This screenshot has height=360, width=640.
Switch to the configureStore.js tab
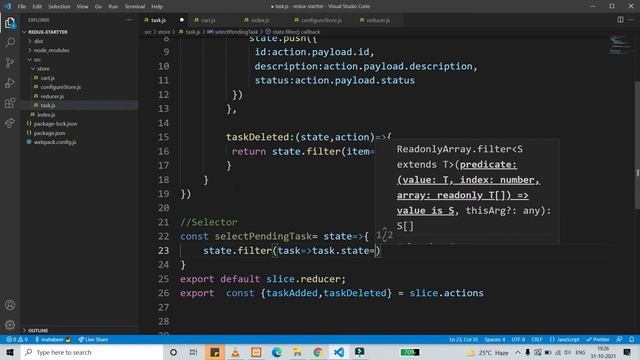[322, 20]
